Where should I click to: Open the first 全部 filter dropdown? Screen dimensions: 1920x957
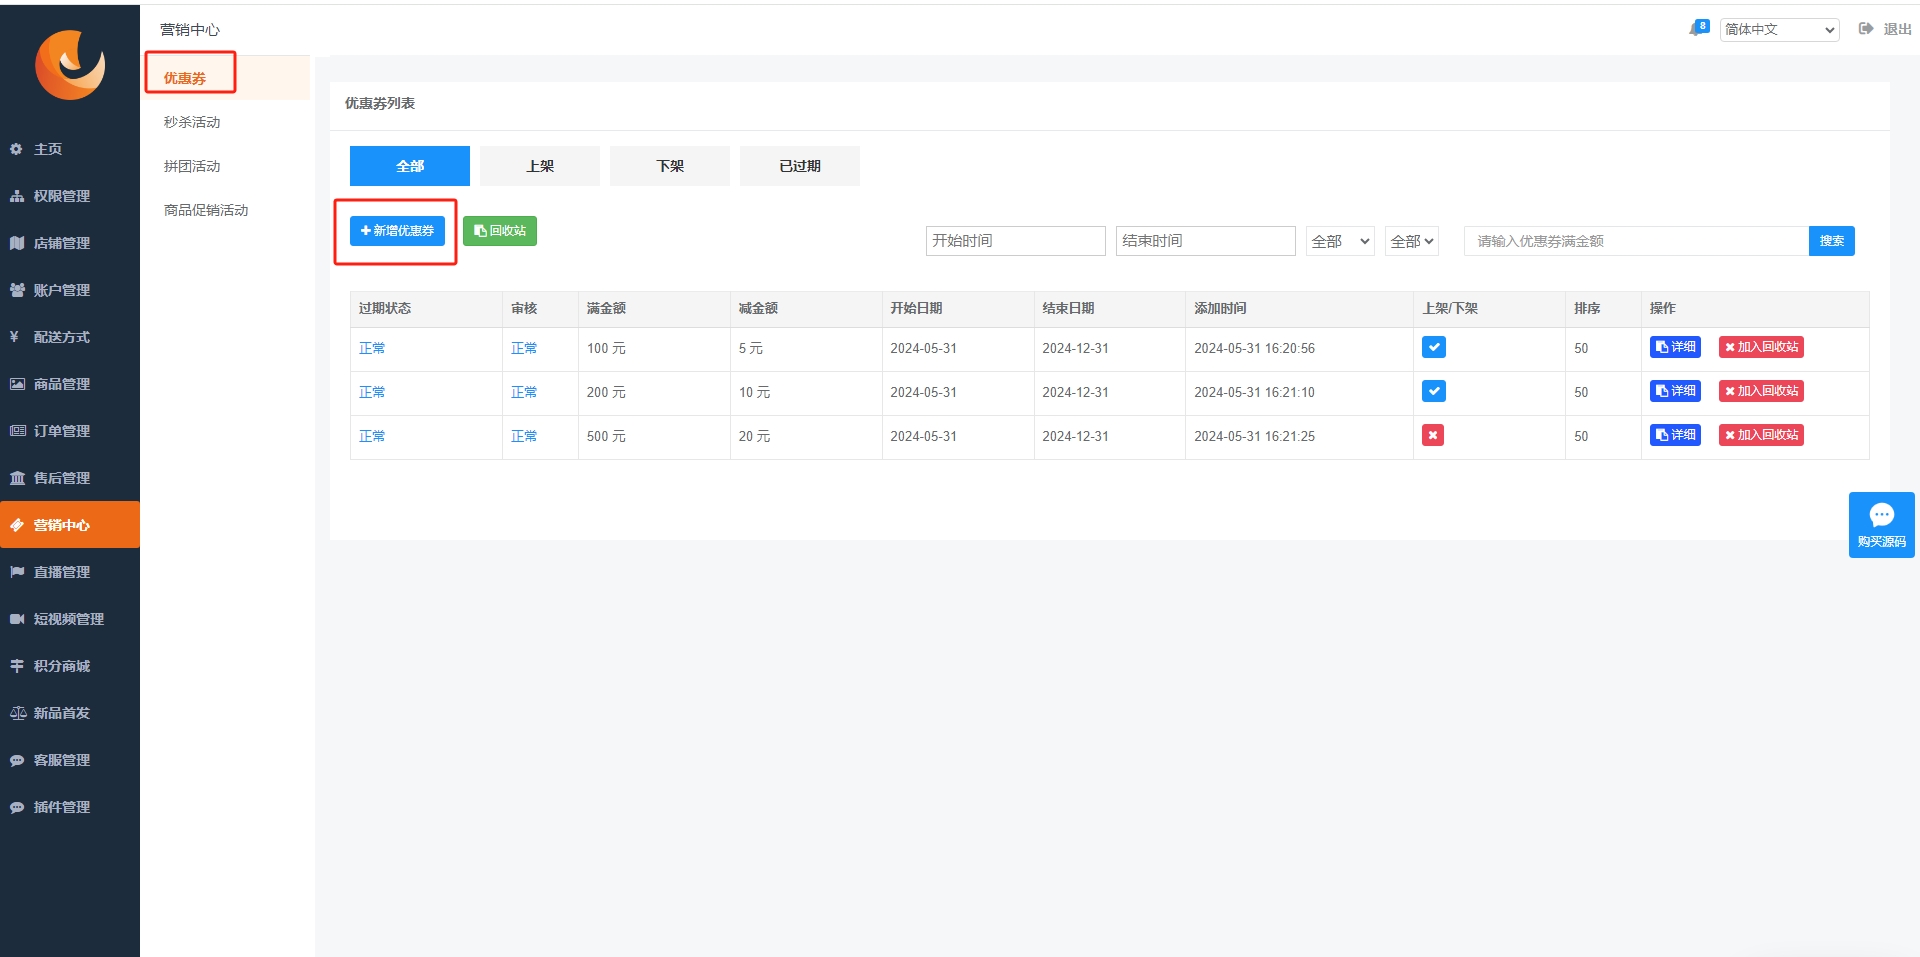point(1340,241)
